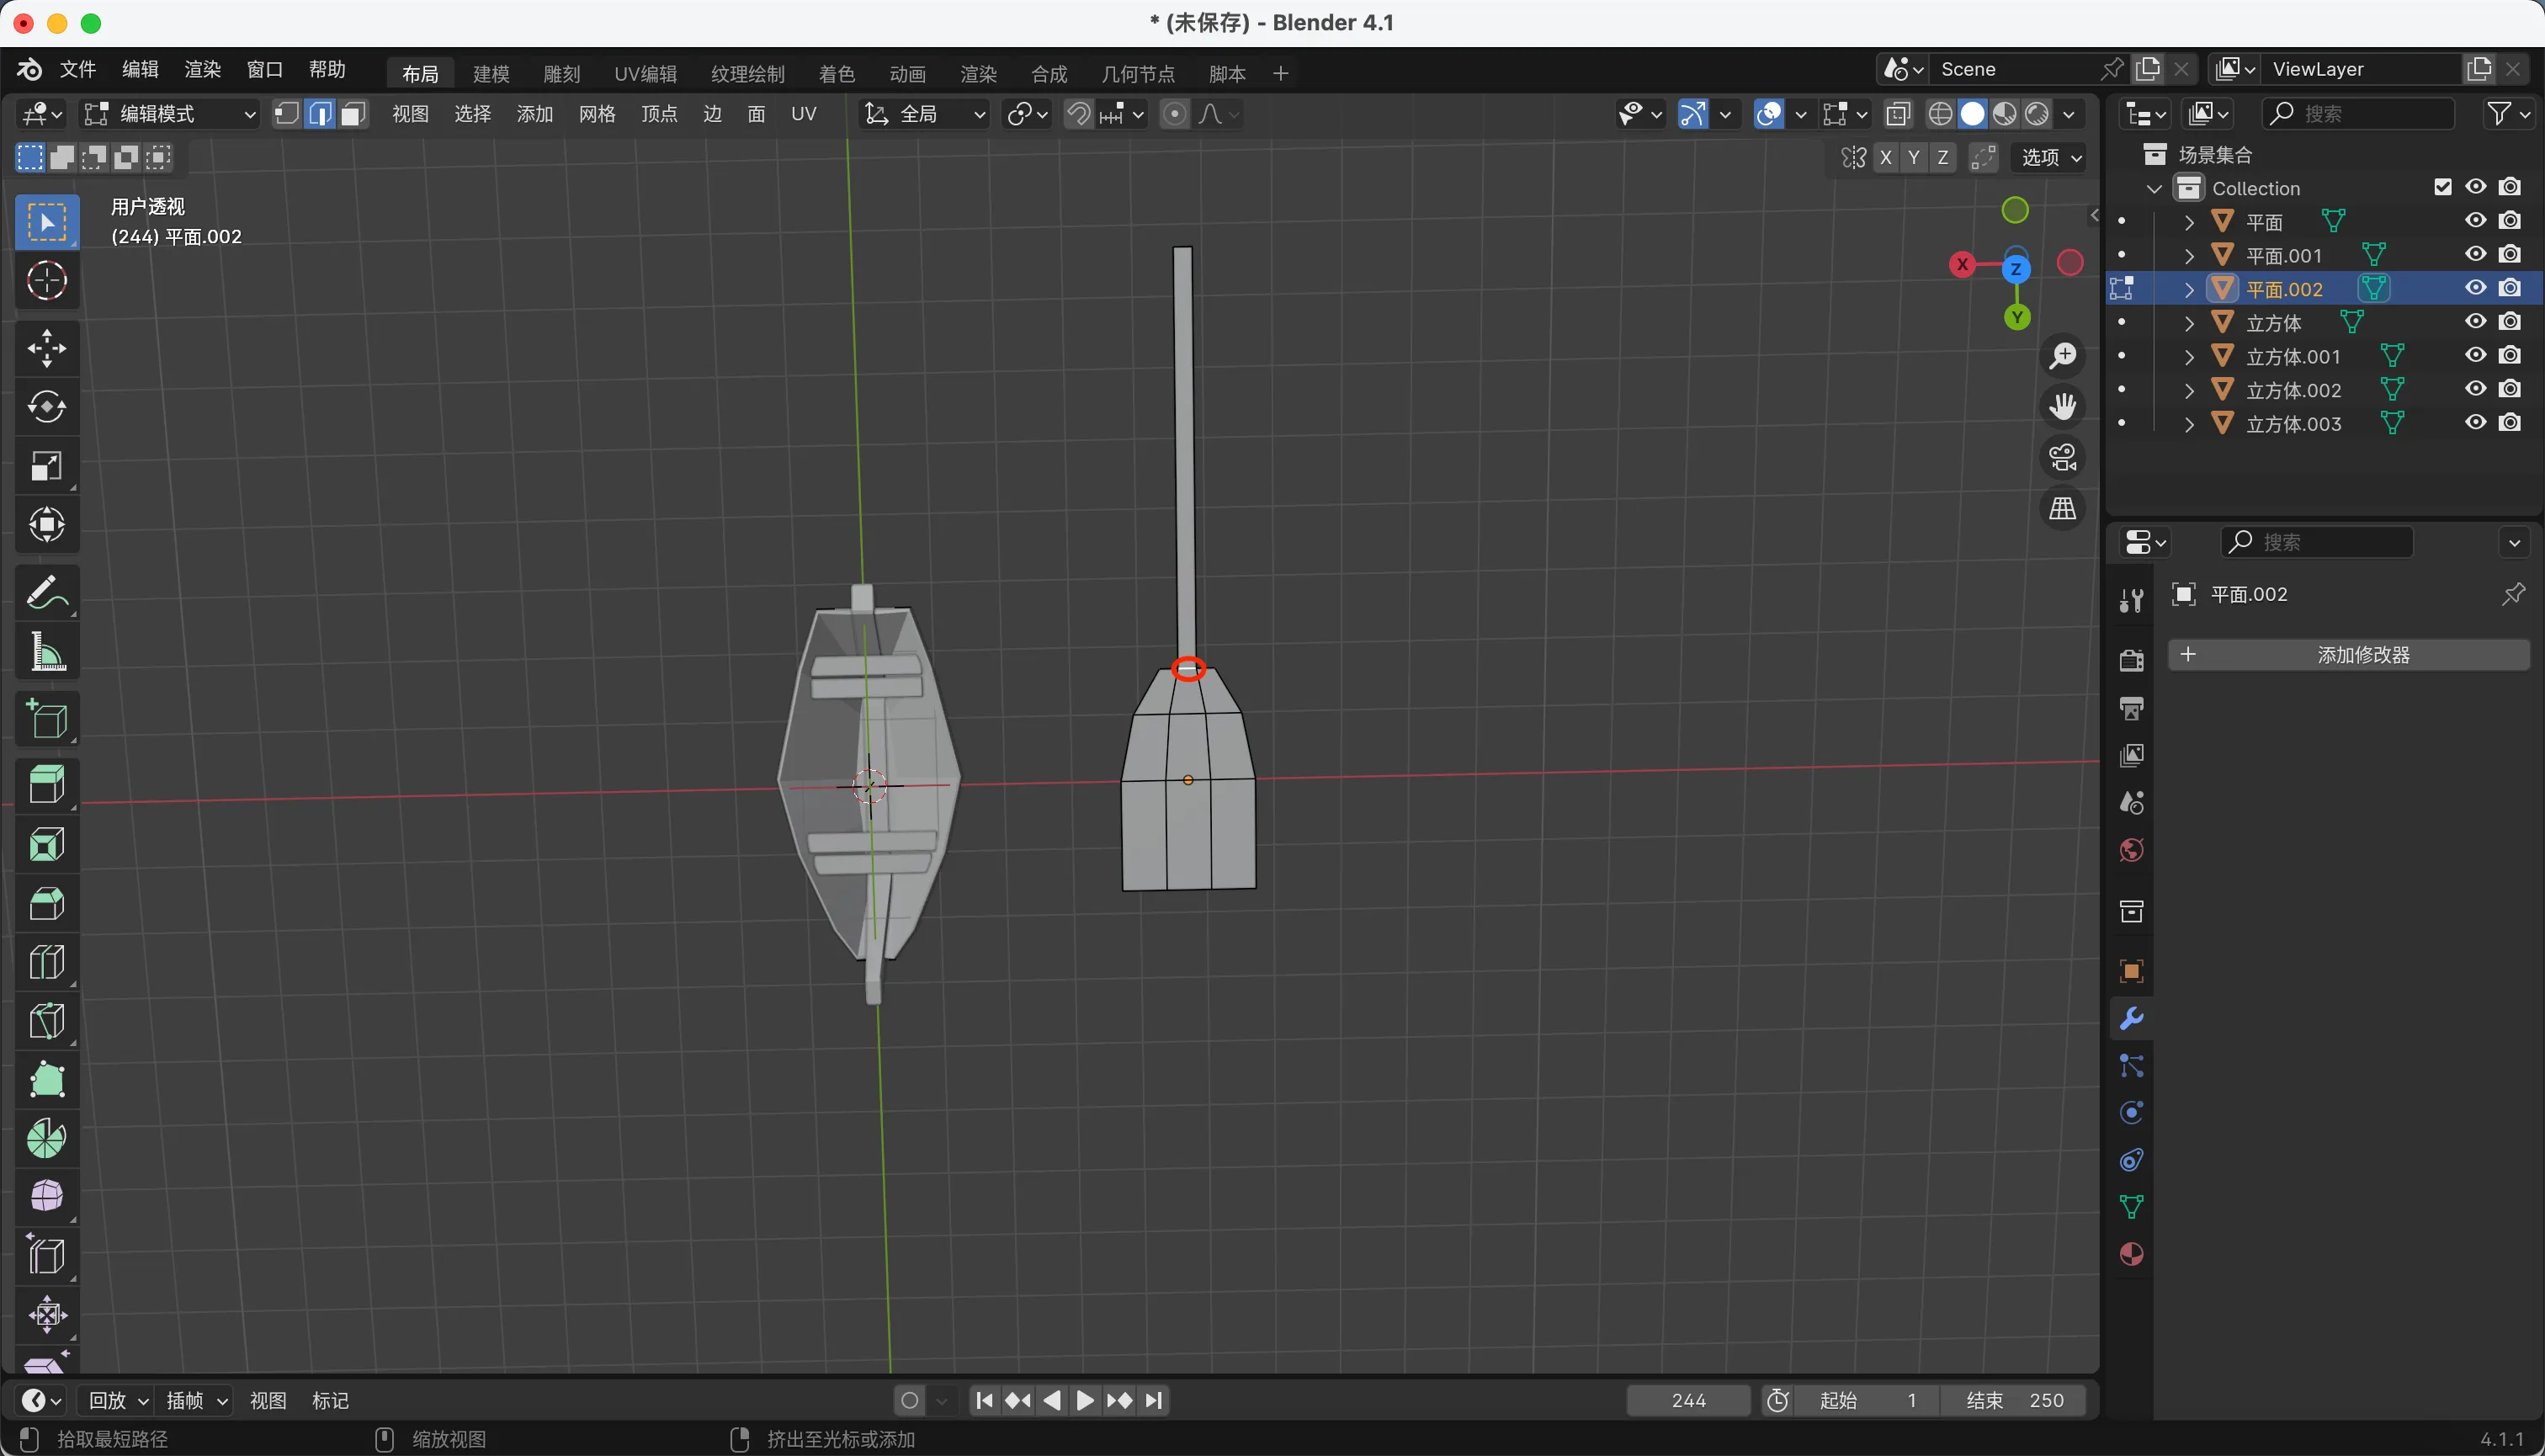Viewport: 2545px width, 1456px height.
Task: Activate the Scale tool
Action: (46, 466)
